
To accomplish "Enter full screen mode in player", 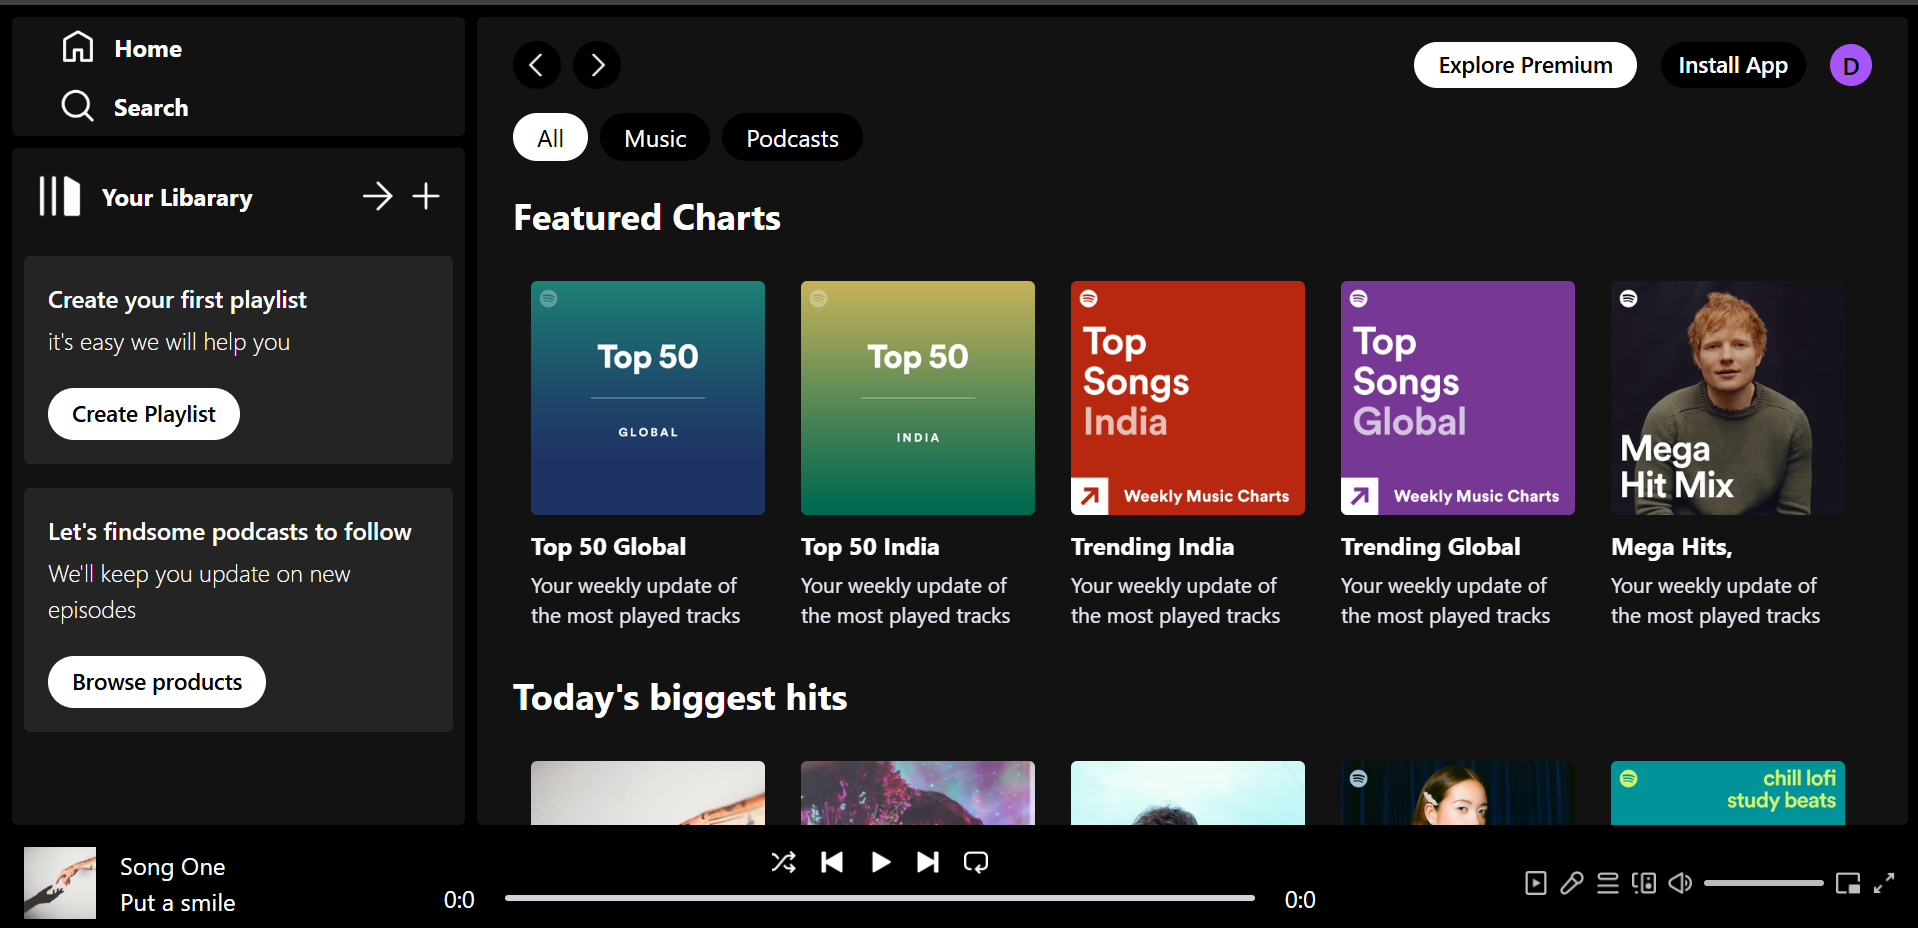I will point(1884,883).
